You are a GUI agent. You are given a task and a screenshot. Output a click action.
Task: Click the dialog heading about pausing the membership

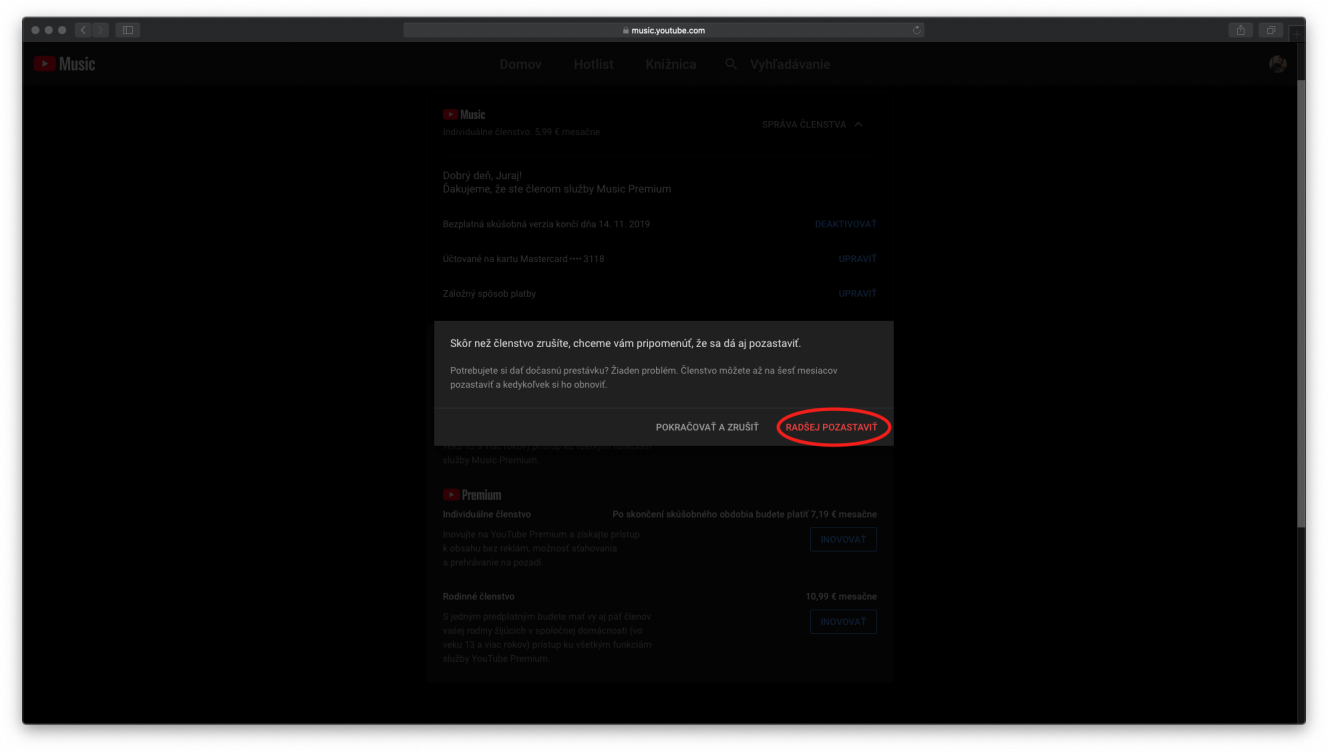coord(626,344)
